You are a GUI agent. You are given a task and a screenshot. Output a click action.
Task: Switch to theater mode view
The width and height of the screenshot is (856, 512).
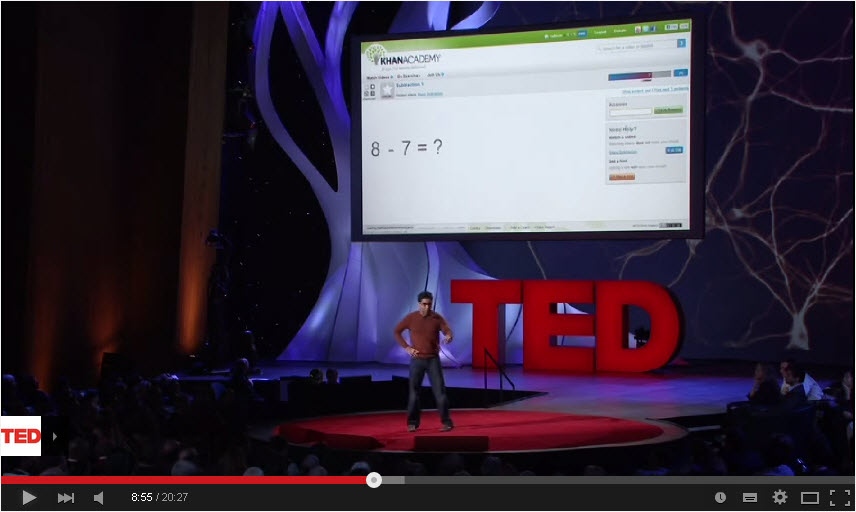point(810,498)
